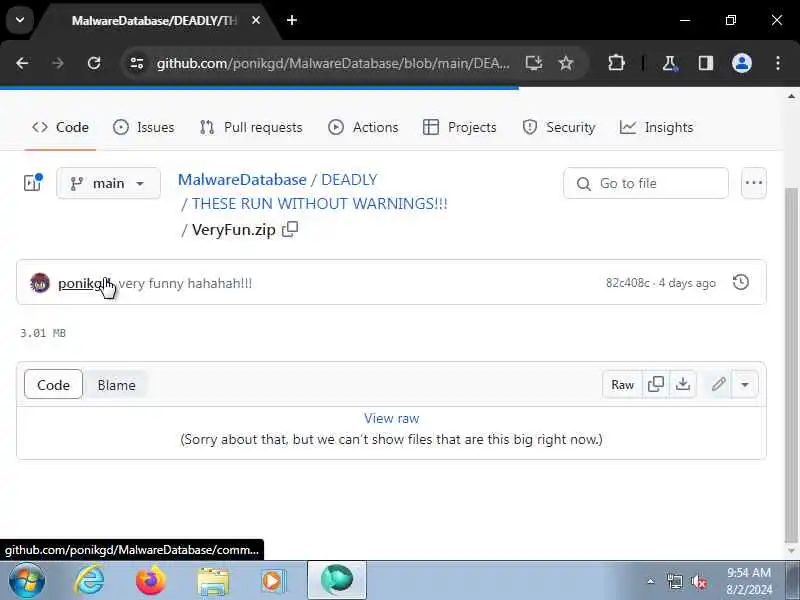
Task: Open the very funny hahahah!!! commit message
Action: 185,283
